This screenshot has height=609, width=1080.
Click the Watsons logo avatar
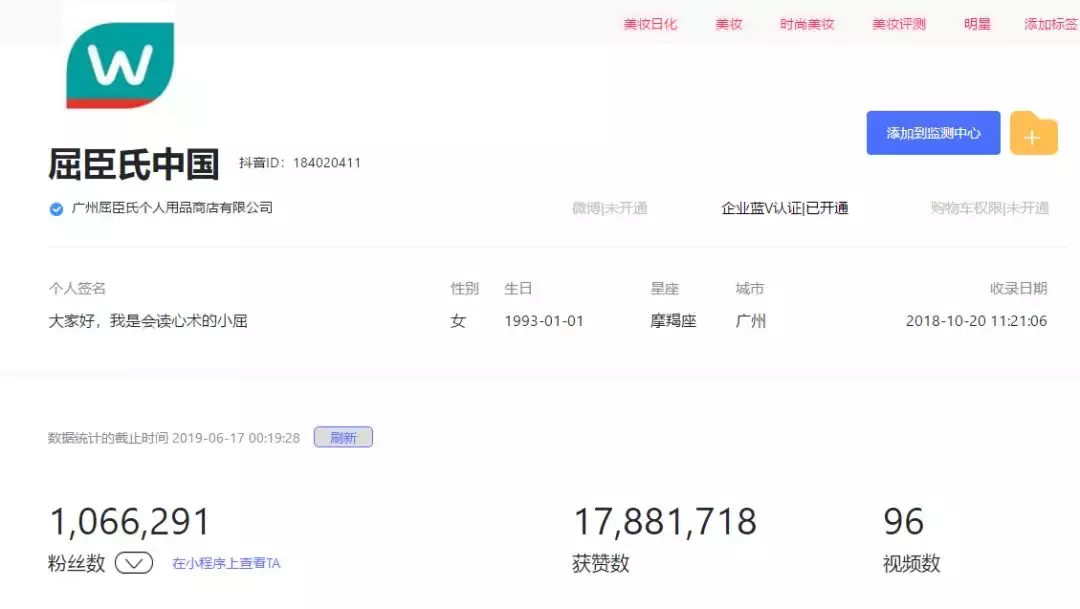tap(120, 65)
